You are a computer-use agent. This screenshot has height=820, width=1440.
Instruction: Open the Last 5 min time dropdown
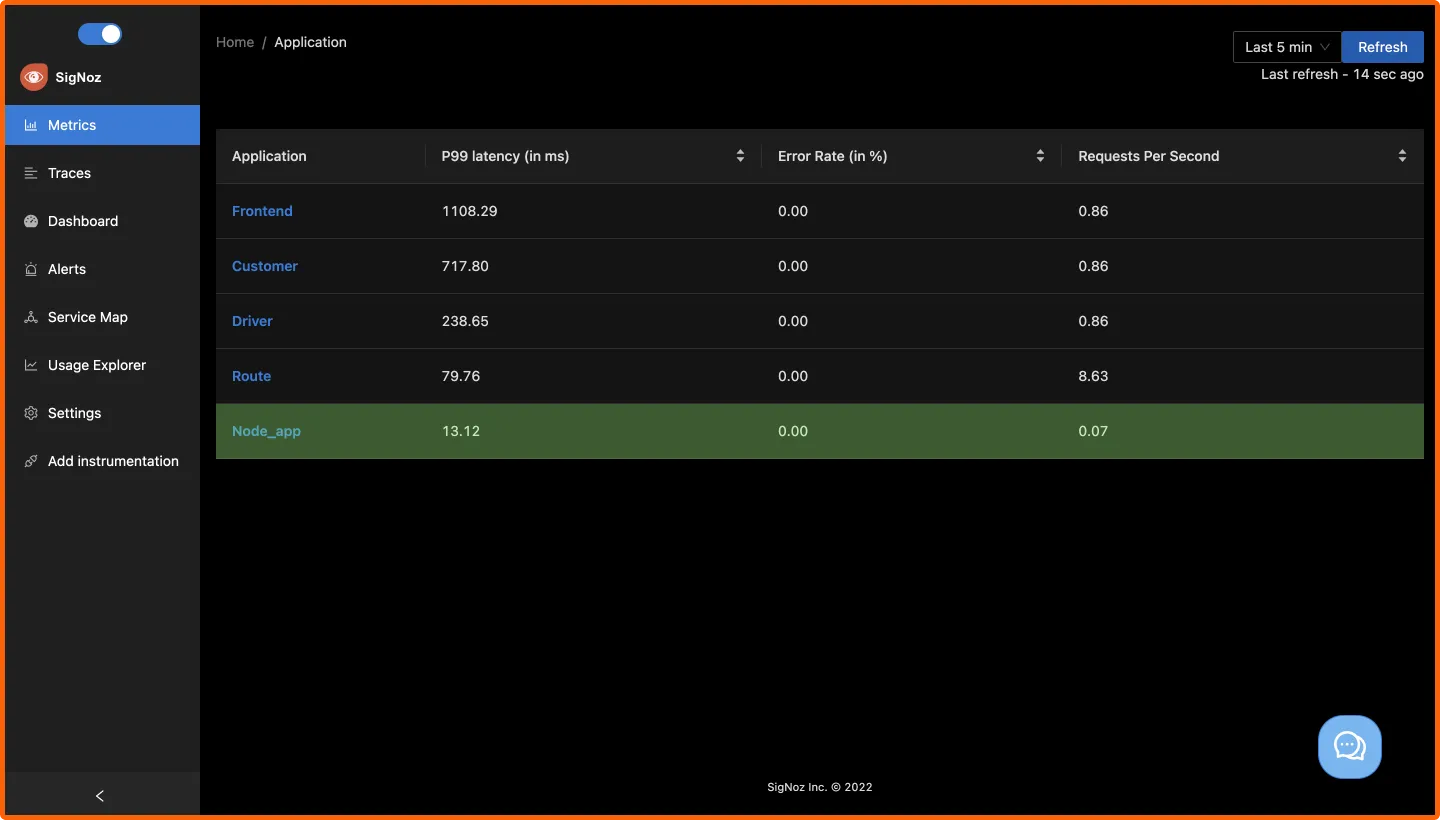[x=1287, y=47]
